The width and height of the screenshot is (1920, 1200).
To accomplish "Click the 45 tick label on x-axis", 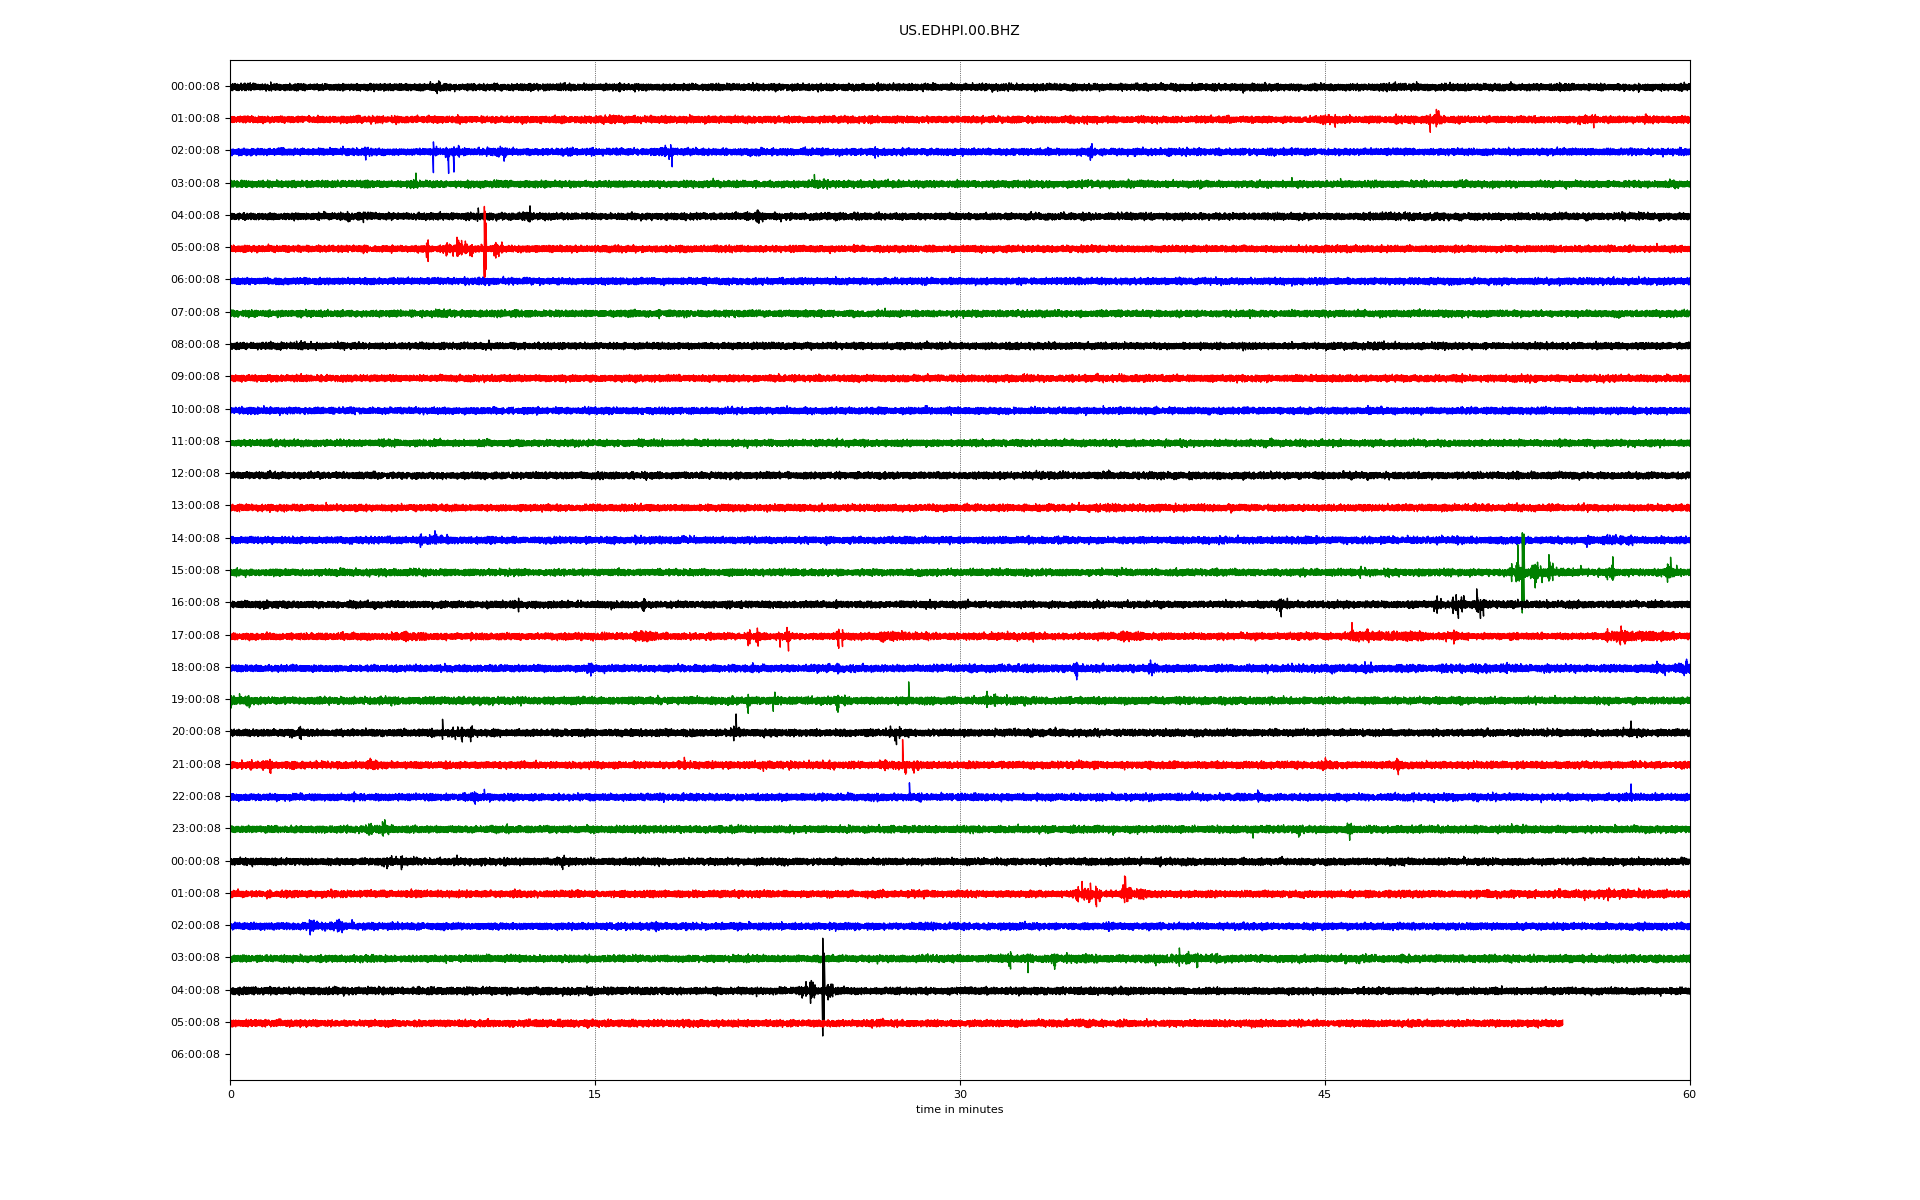I will (x=1324, y=1094).
